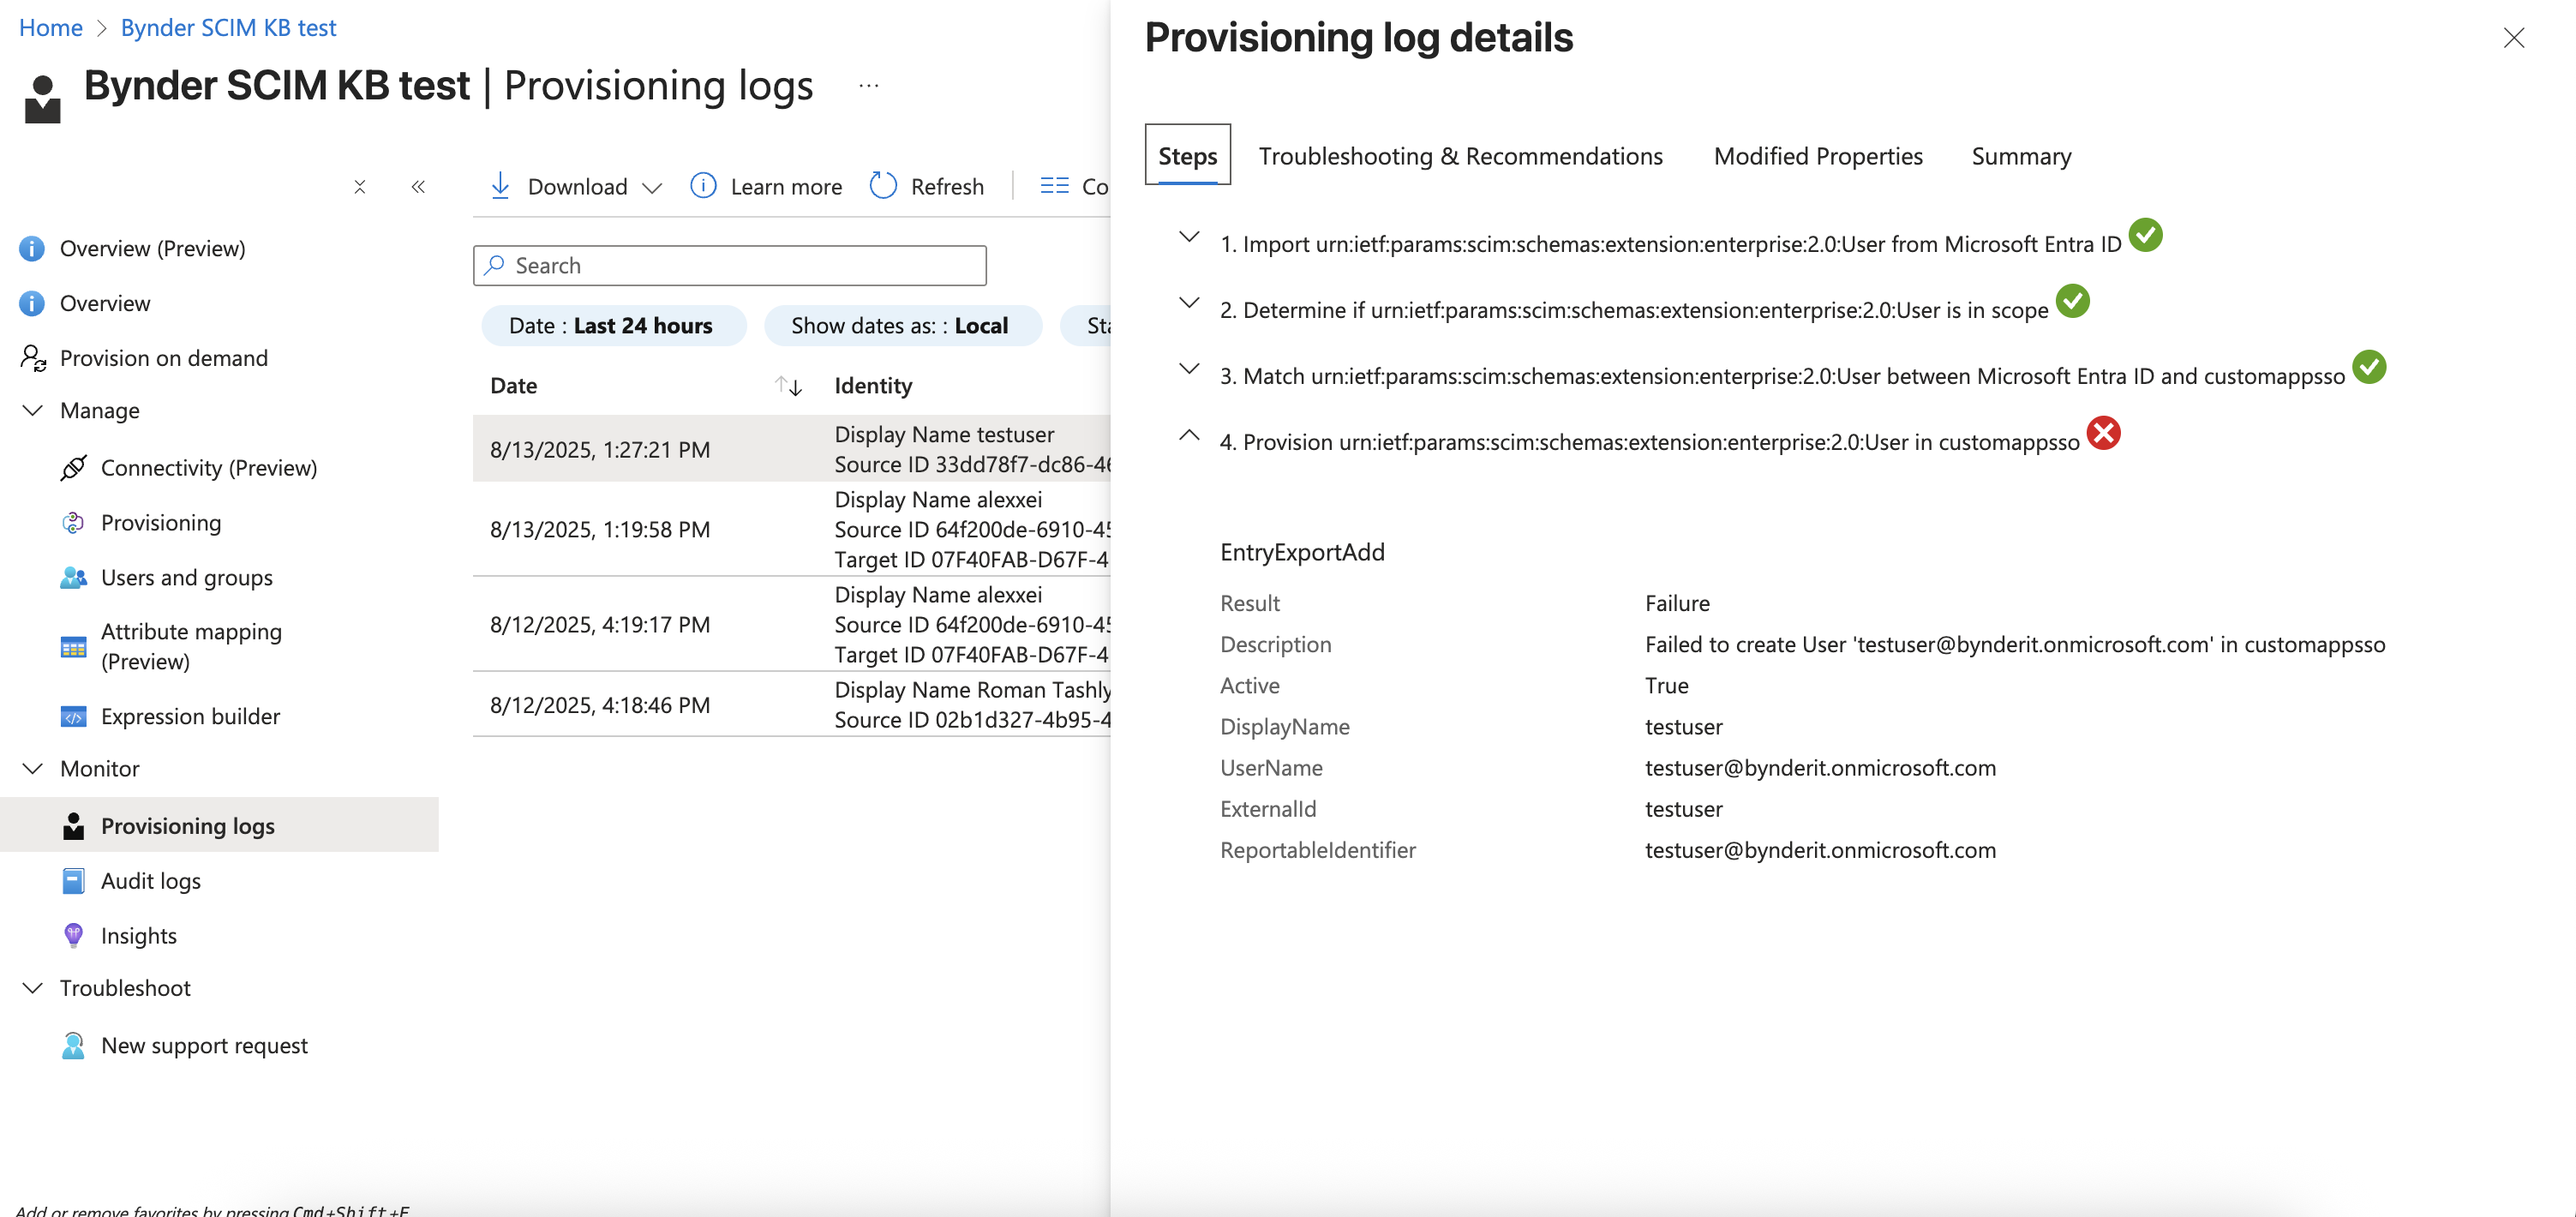This screenshot has width=2576, height=1217.
Task: Click the New support request icon
Action: (73, 1046)
